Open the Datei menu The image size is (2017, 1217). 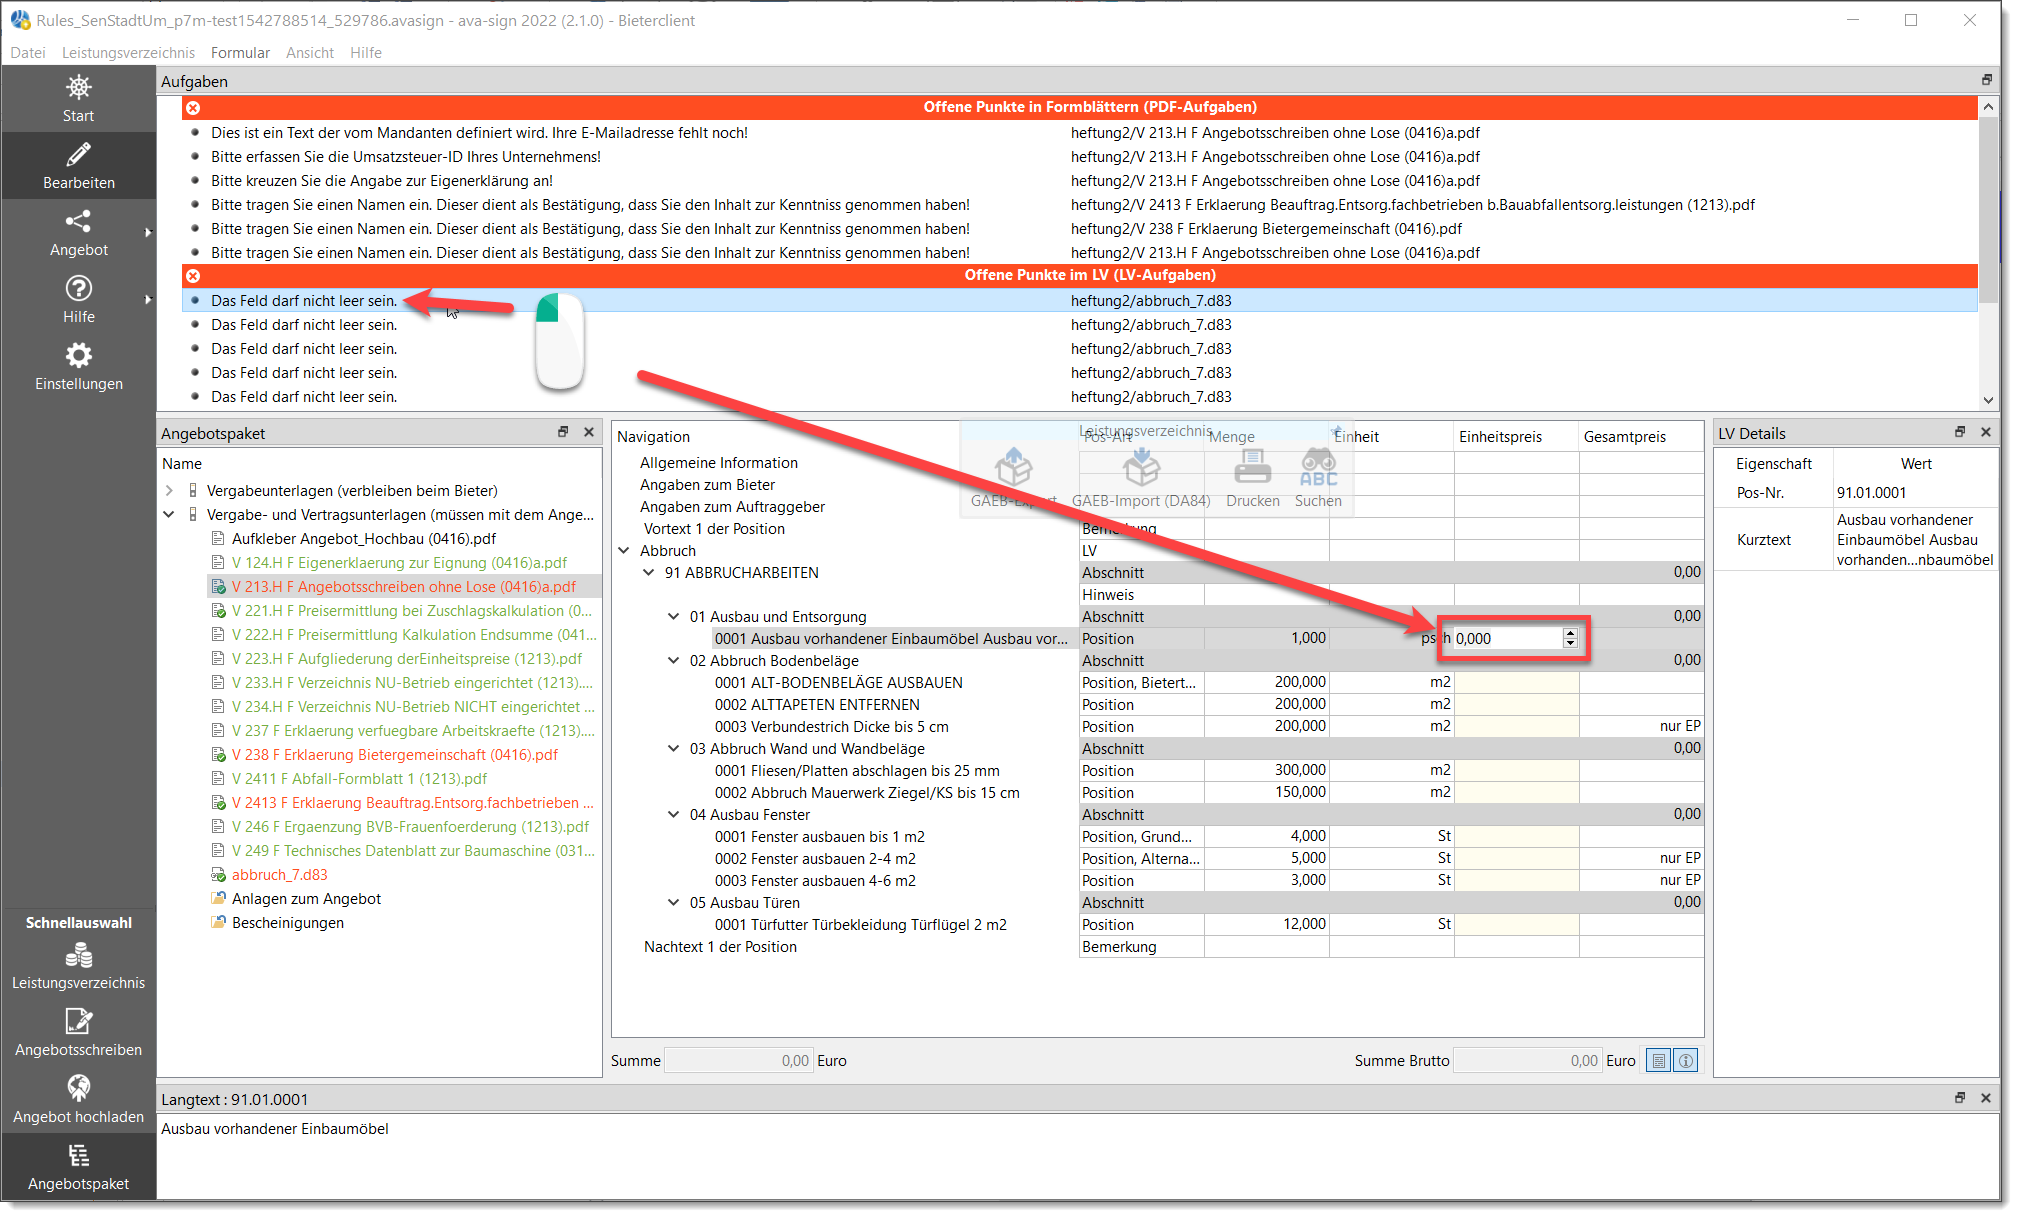(28, 52)
